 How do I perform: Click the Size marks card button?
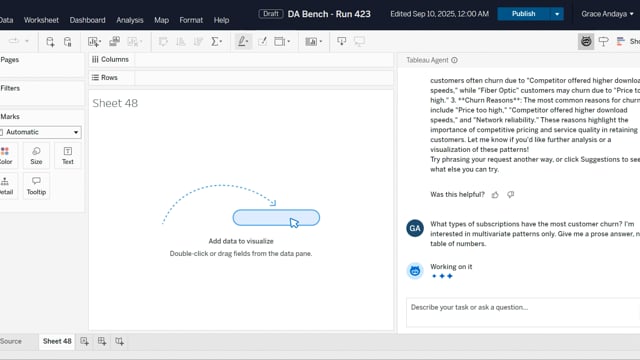click(36, 156)
